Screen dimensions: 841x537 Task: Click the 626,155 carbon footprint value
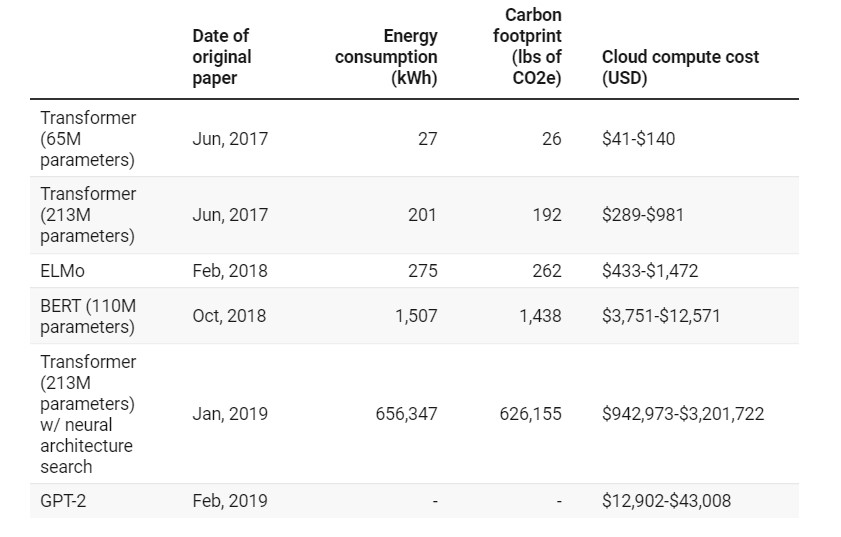tap(530, 414)
